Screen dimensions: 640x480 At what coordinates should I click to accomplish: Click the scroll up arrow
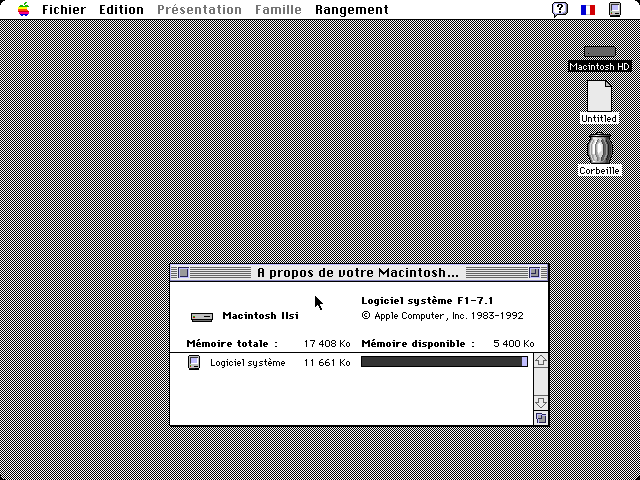tap(541, 360)
